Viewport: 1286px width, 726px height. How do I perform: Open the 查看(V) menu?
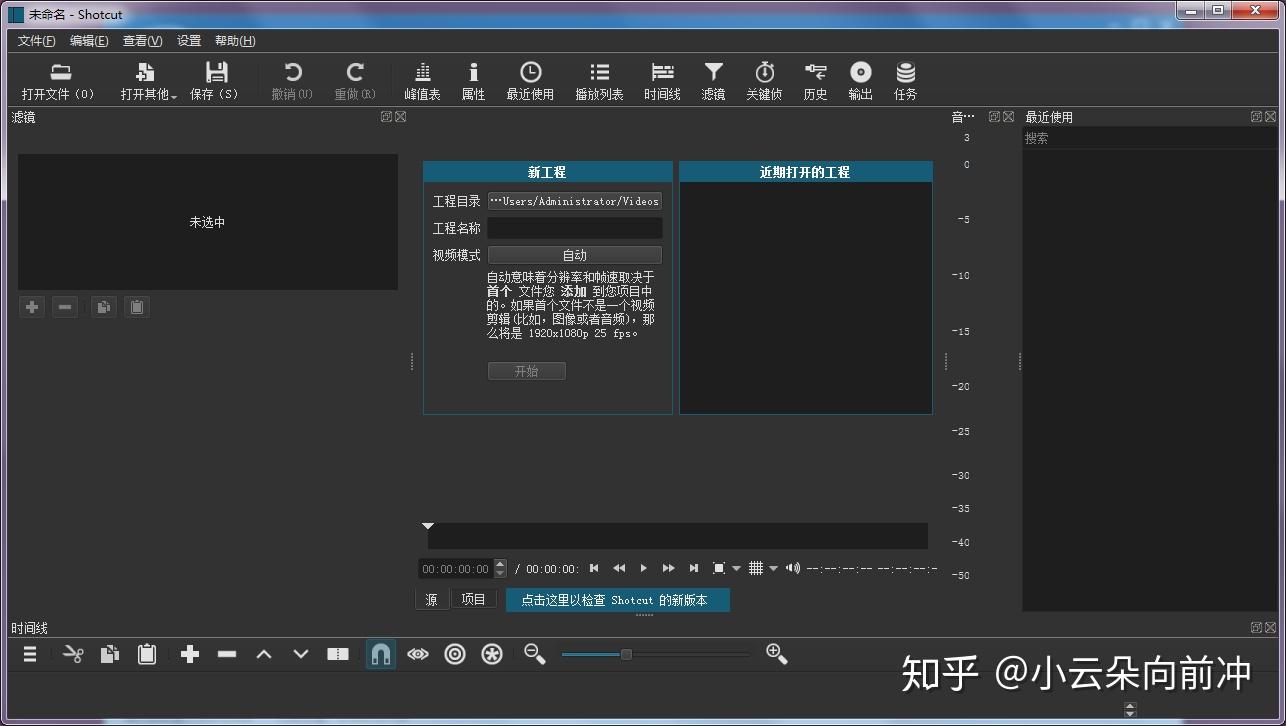pos(142,41)
